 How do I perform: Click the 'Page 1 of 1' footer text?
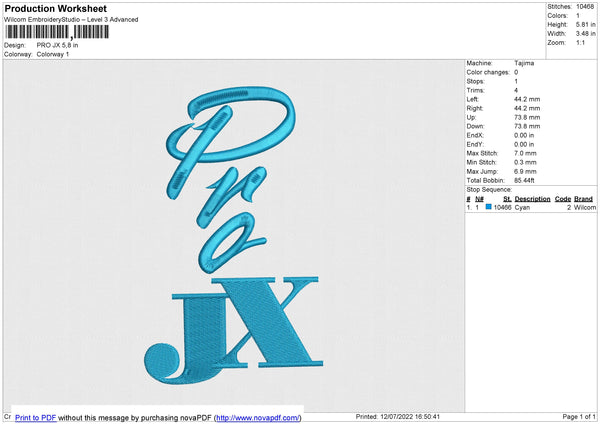pyautogui.click(x=579, y=417)
